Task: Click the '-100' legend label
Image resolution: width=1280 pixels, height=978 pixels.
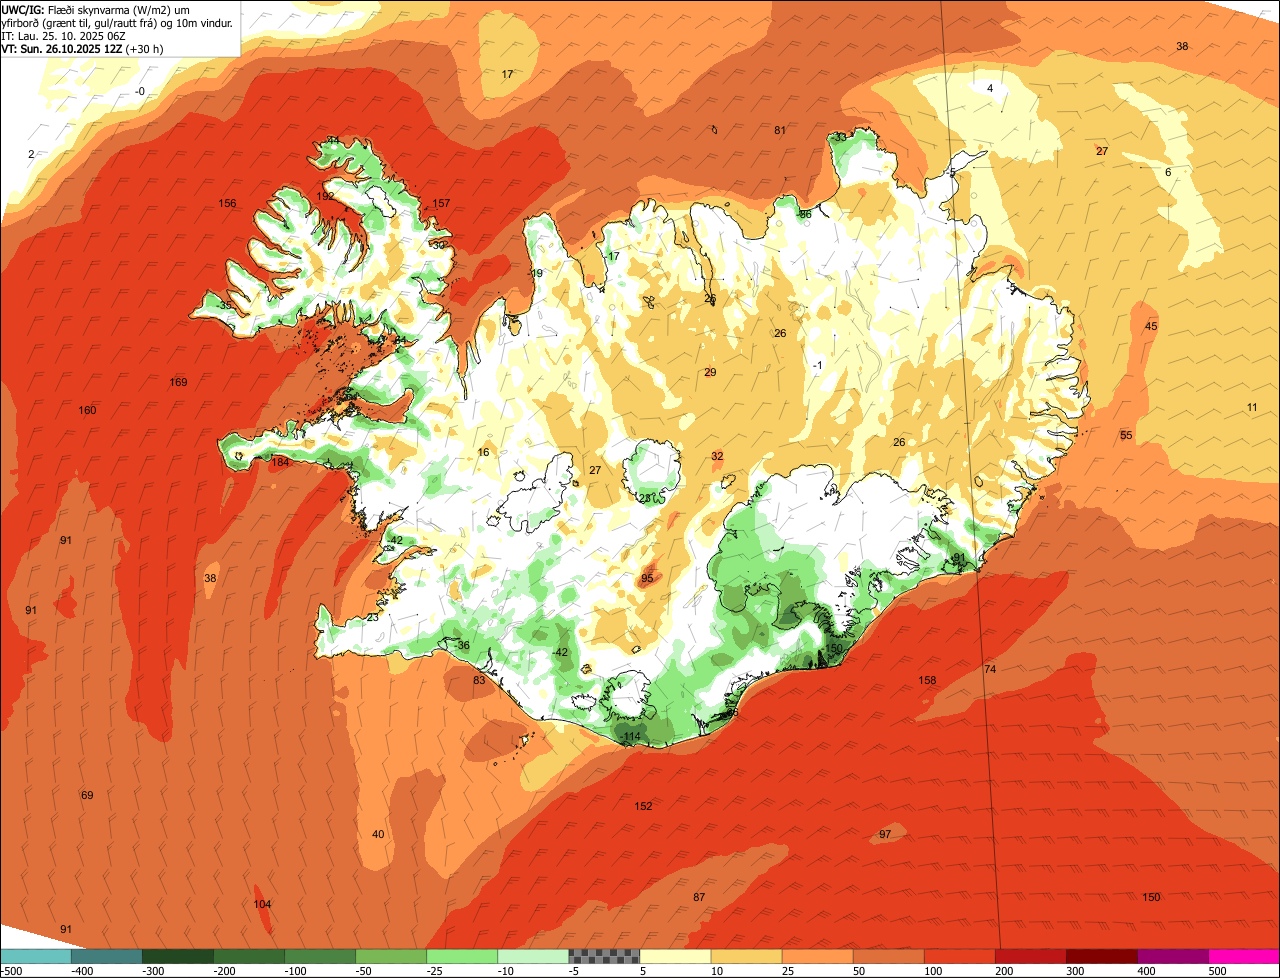Action: tap(295, 971)
